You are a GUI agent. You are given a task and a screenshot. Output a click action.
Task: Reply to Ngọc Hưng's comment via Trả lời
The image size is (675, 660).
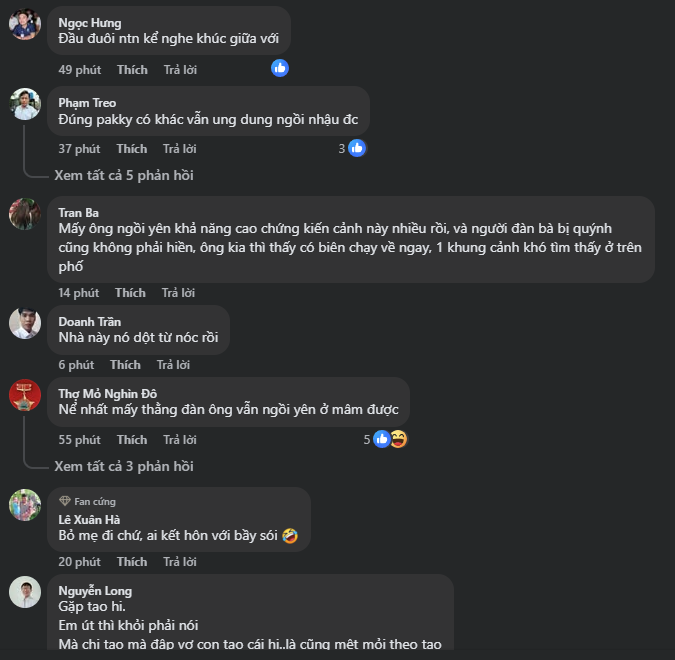click(180, 69)
